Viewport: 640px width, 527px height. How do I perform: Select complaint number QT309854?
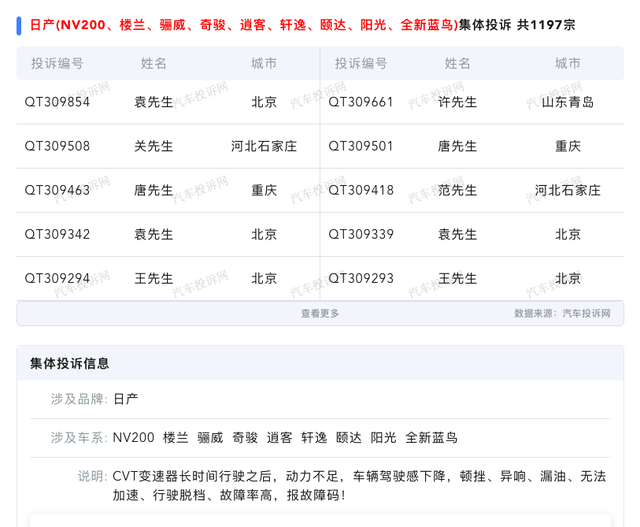click(x=57, y=102)
